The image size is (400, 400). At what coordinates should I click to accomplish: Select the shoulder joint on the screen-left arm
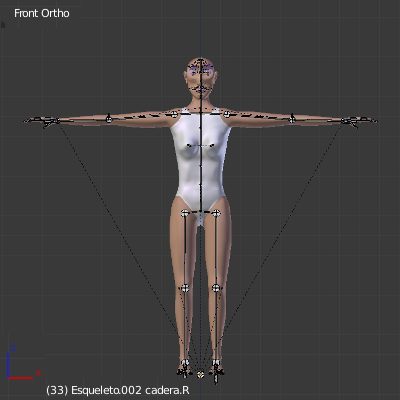tap(174, 114)
